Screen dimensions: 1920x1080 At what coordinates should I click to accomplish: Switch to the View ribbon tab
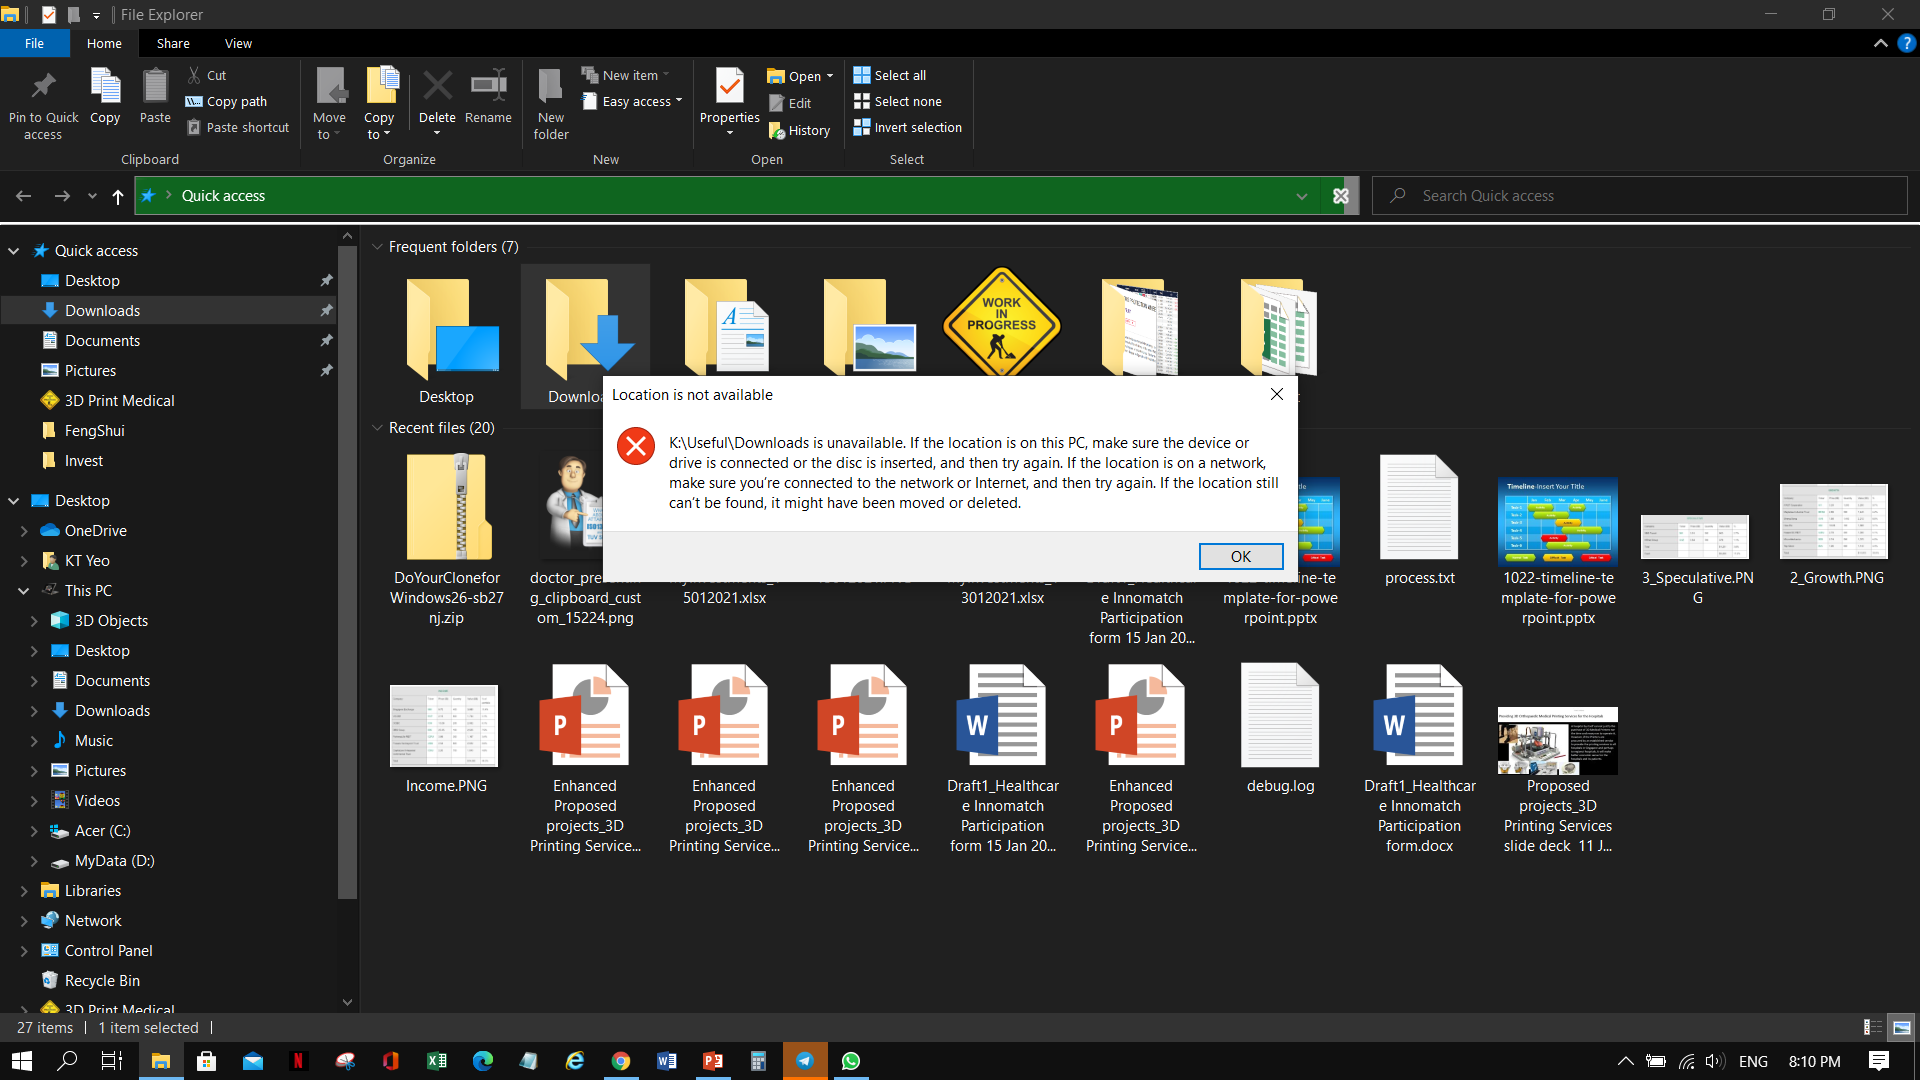[238, 43]
